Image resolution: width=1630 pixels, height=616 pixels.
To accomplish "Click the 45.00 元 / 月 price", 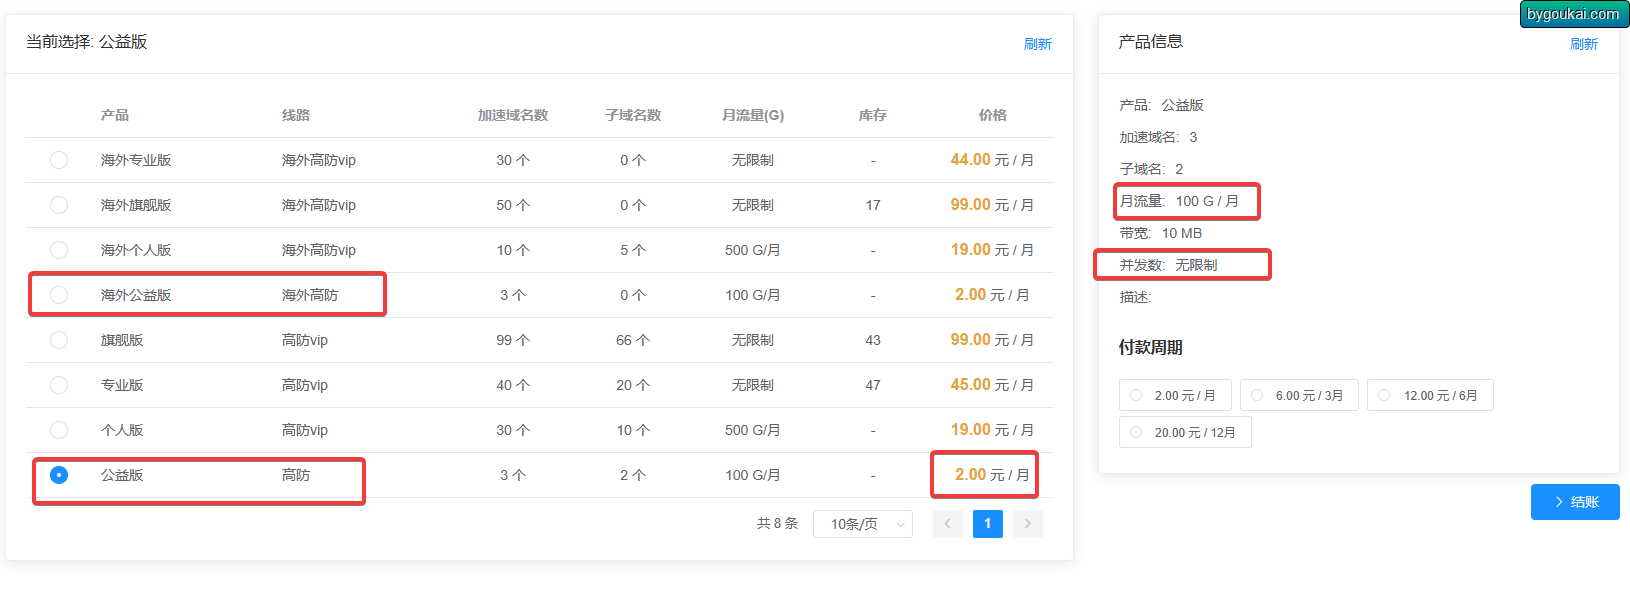I will coord(992,385).
